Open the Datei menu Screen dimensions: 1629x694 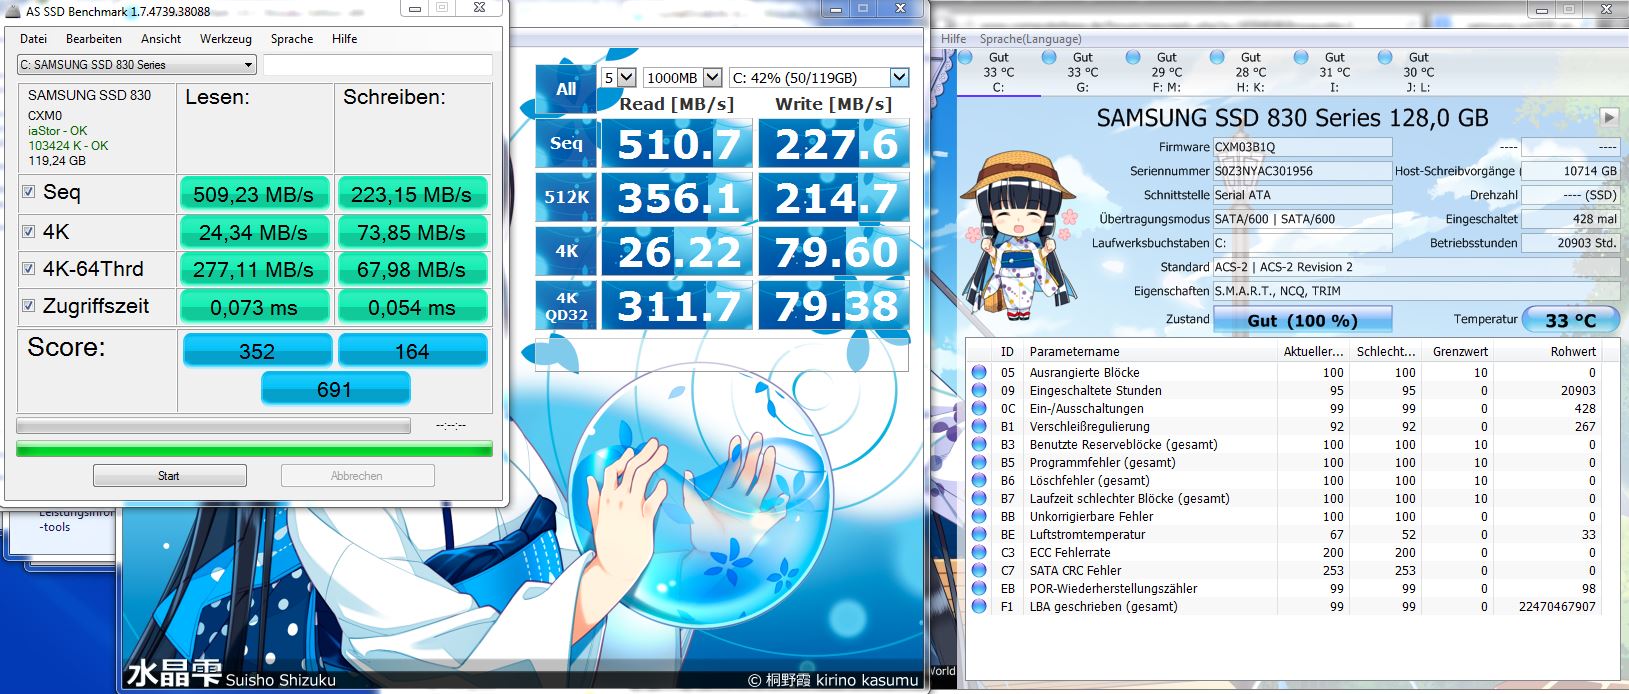pyautogui.click(x=33, y=39)
